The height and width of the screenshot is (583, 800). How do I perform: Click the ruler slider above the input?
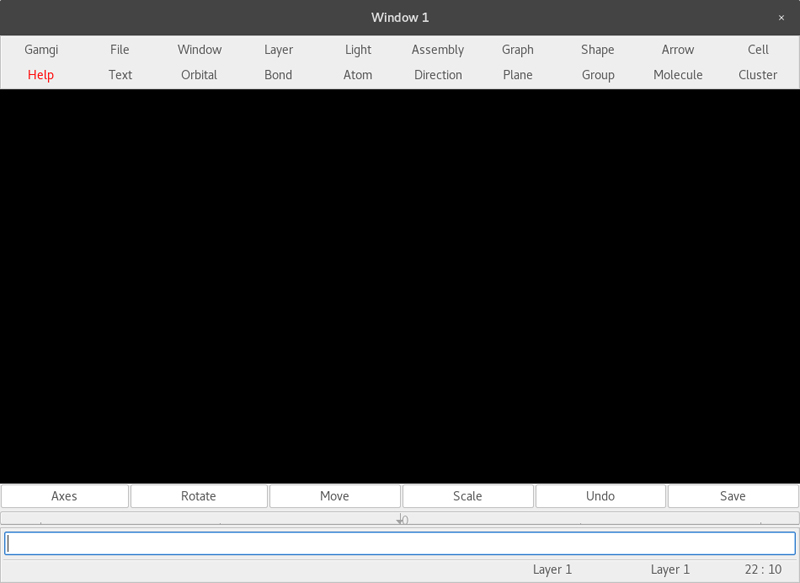(x=400, y=518)
